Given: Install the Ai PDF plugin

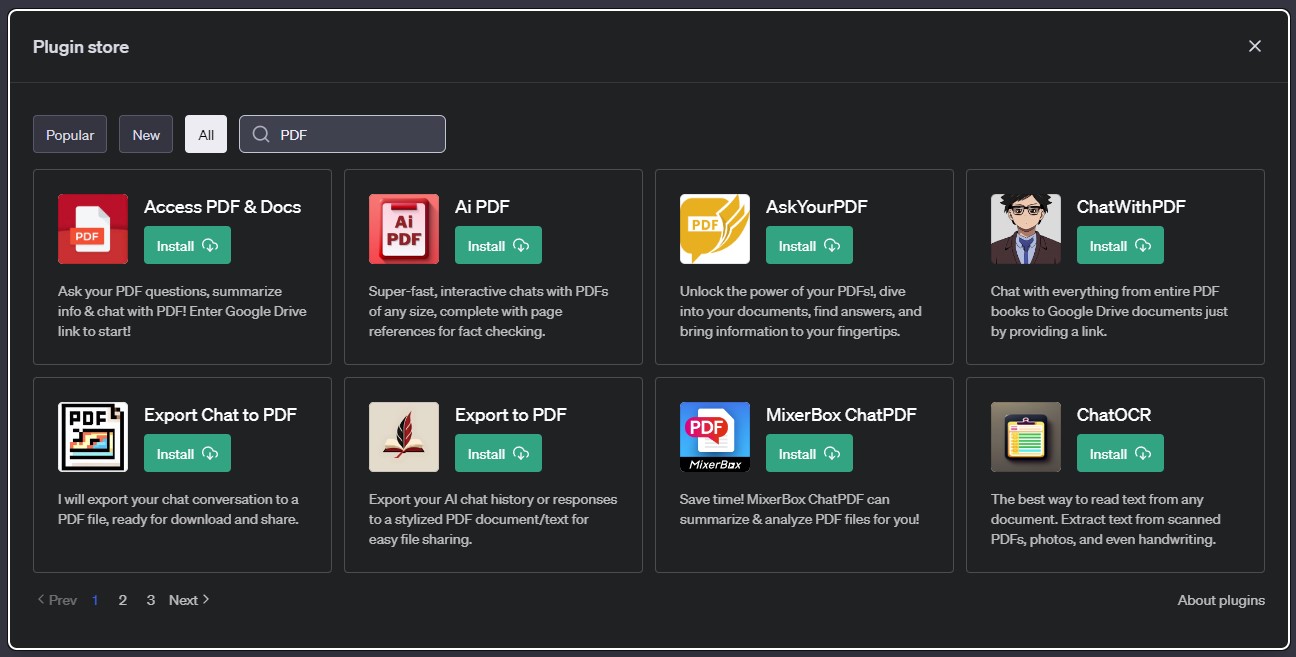Looking at the screenshot, I should [x=498, y=246].
